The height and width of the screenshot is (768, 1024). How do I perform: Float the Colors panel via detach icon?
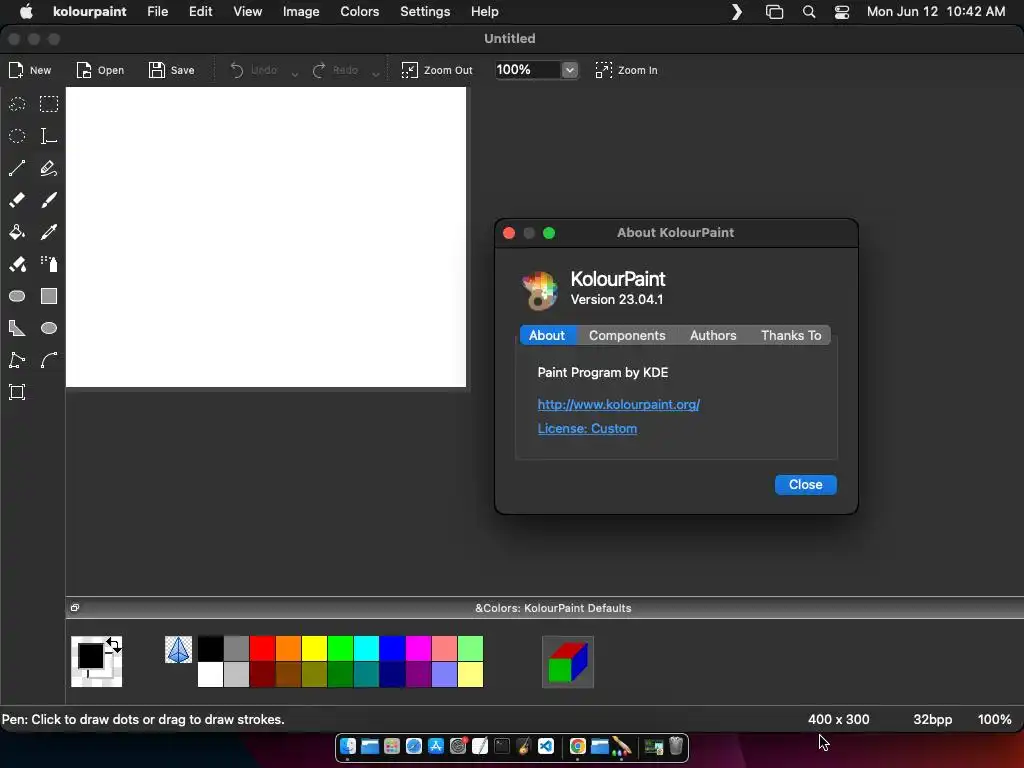point(75,608)
